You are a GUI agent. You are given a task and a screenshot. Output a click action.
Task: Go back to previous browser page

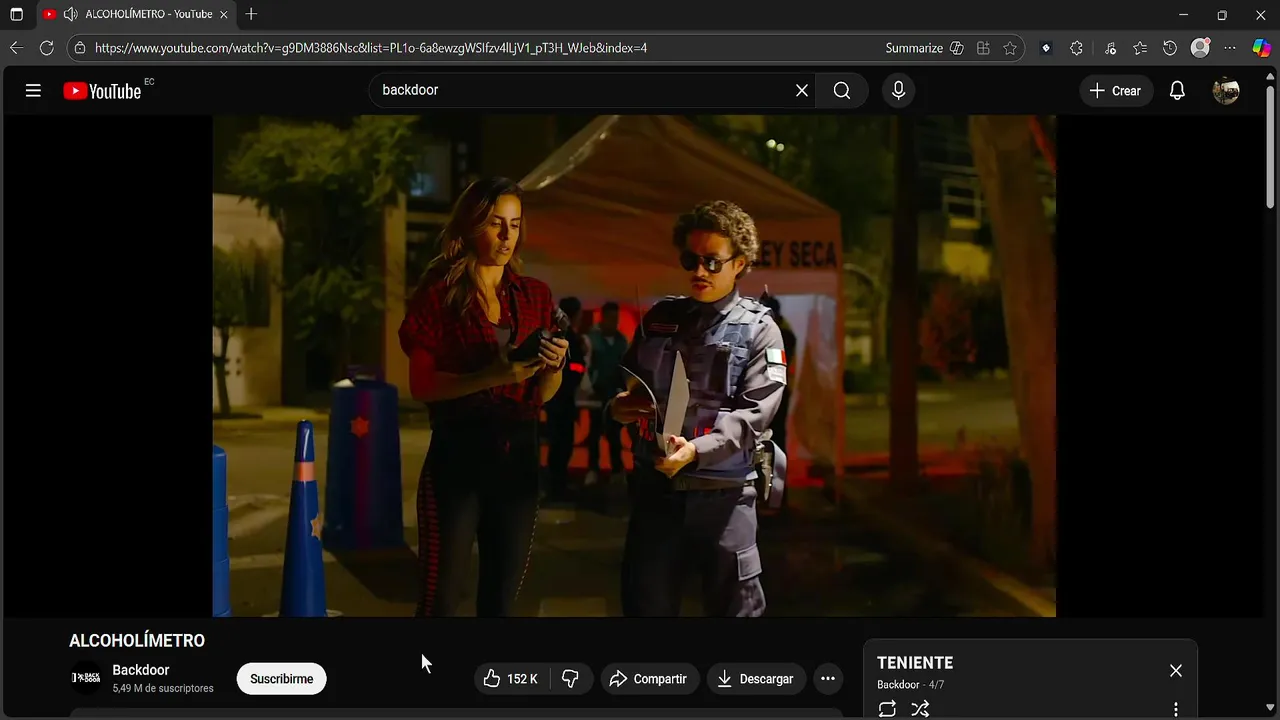tap(16, 48)
